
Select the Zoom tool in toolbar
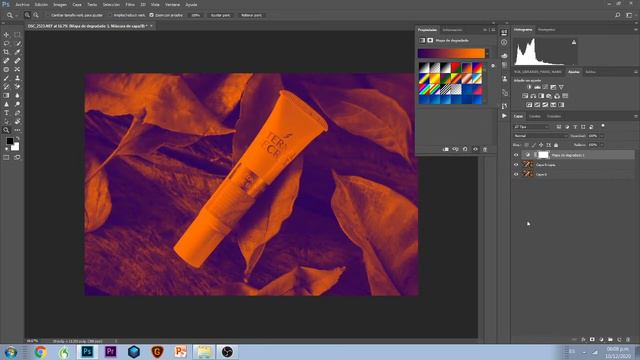(x=6, y=130)
